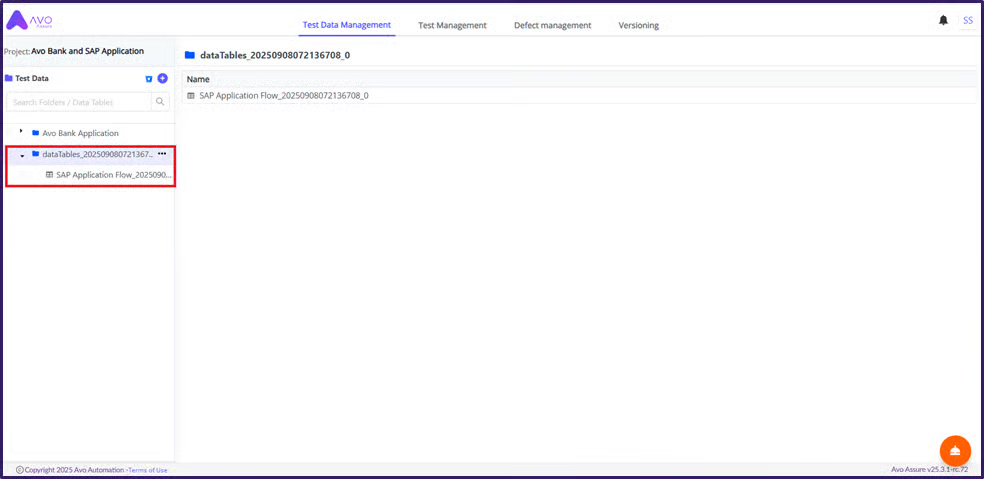Viewport: 984px width, 479px height.
Task: Open the SS user profile avatar
Action: 967,20
